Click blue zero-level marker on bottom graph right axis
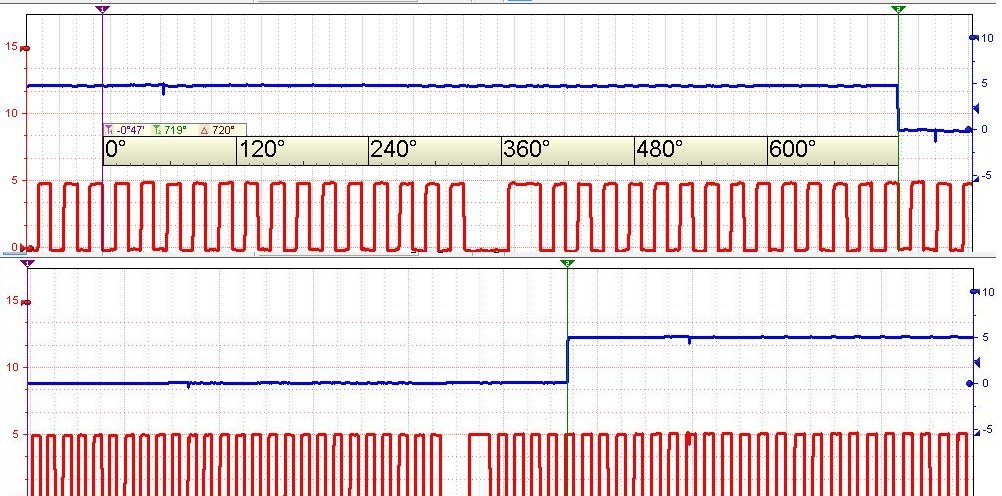Viewport: 1002px width, 496px height. coord(971,383)
